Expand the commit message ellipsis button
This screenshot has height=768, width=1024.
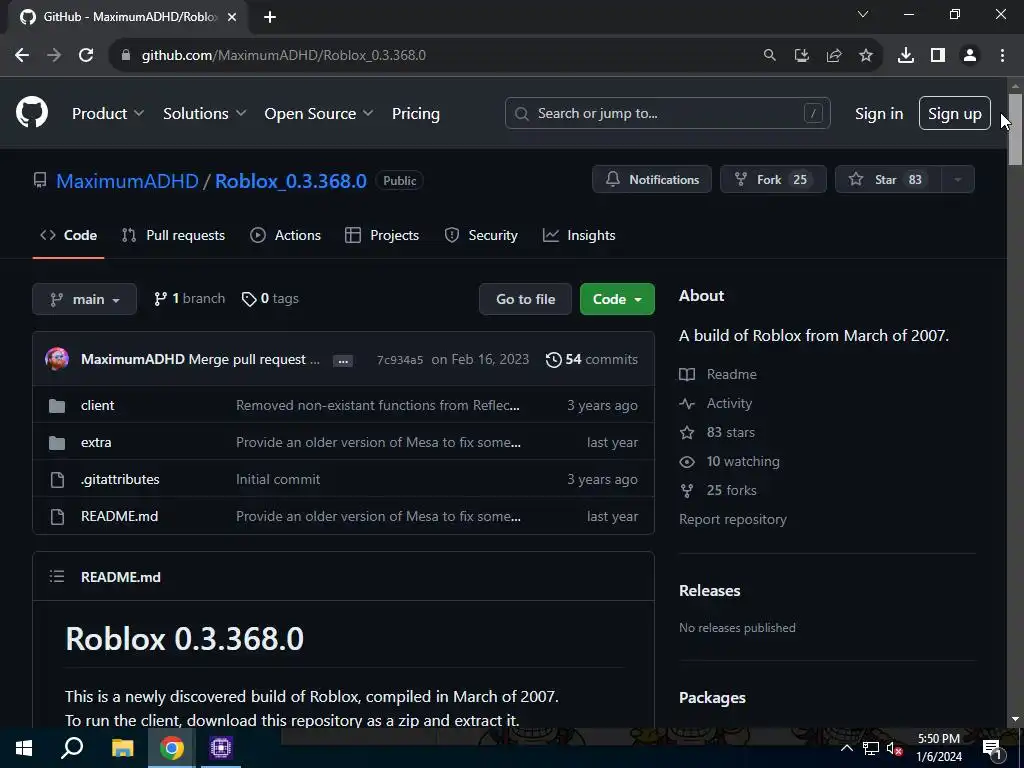point(343,360)
